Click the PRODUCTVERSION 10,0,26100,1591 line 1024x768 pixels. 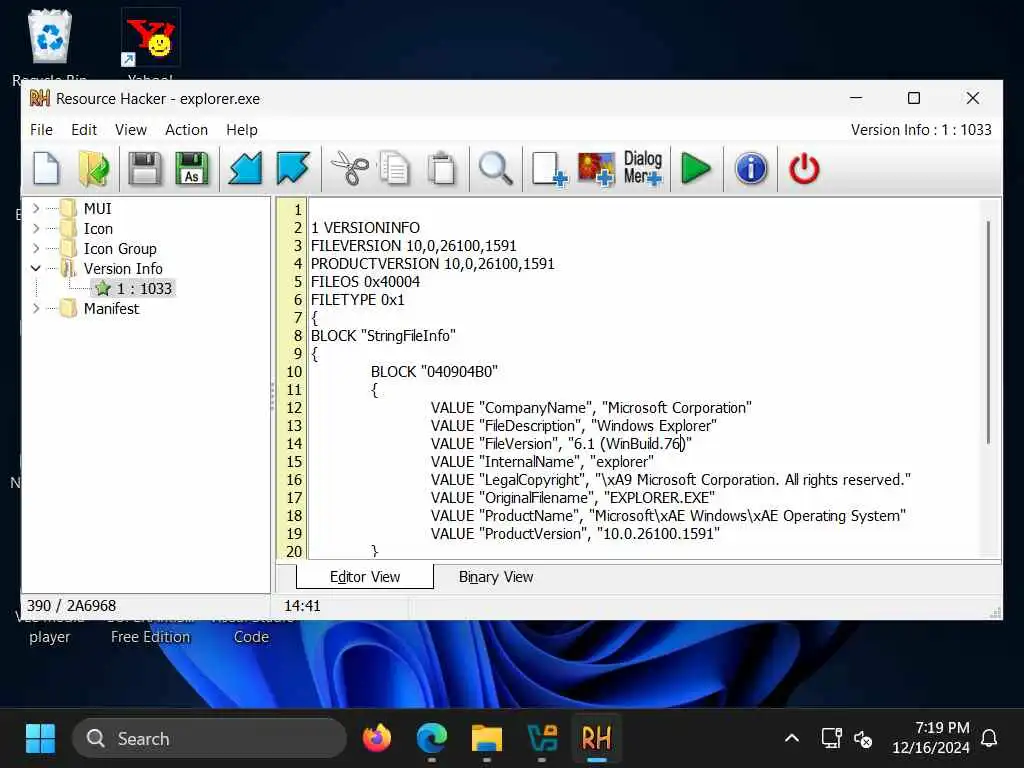[x=432, y=264]
